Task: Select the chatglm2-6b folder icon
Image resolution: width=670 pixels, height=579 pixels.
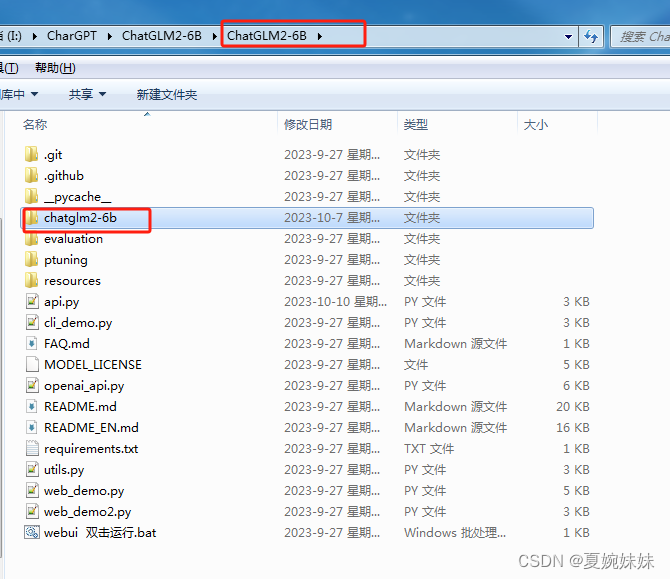Action: 31,217
